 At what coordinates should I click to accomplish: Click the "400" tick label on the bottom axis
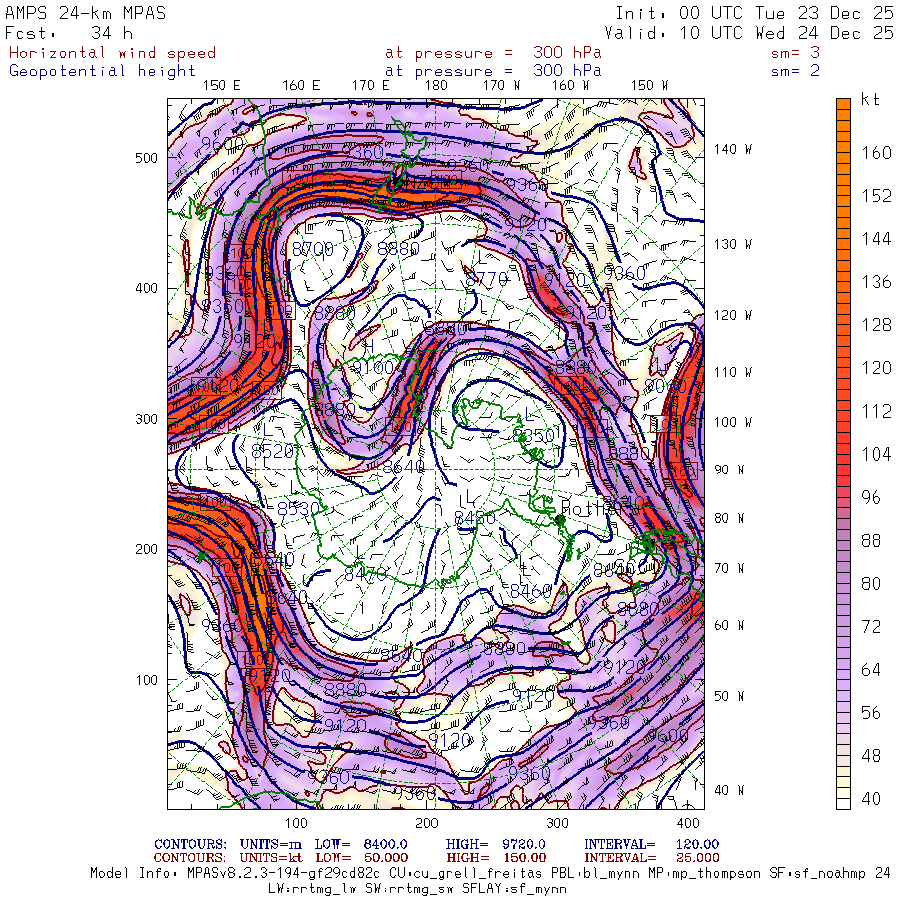click(688, 823)
